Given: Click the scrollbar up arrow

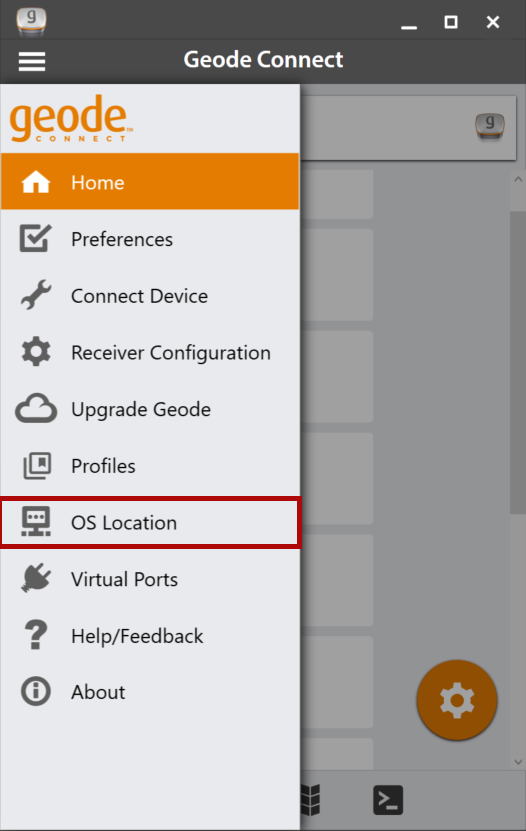Looking at the screenshot, I should [518, 179].
